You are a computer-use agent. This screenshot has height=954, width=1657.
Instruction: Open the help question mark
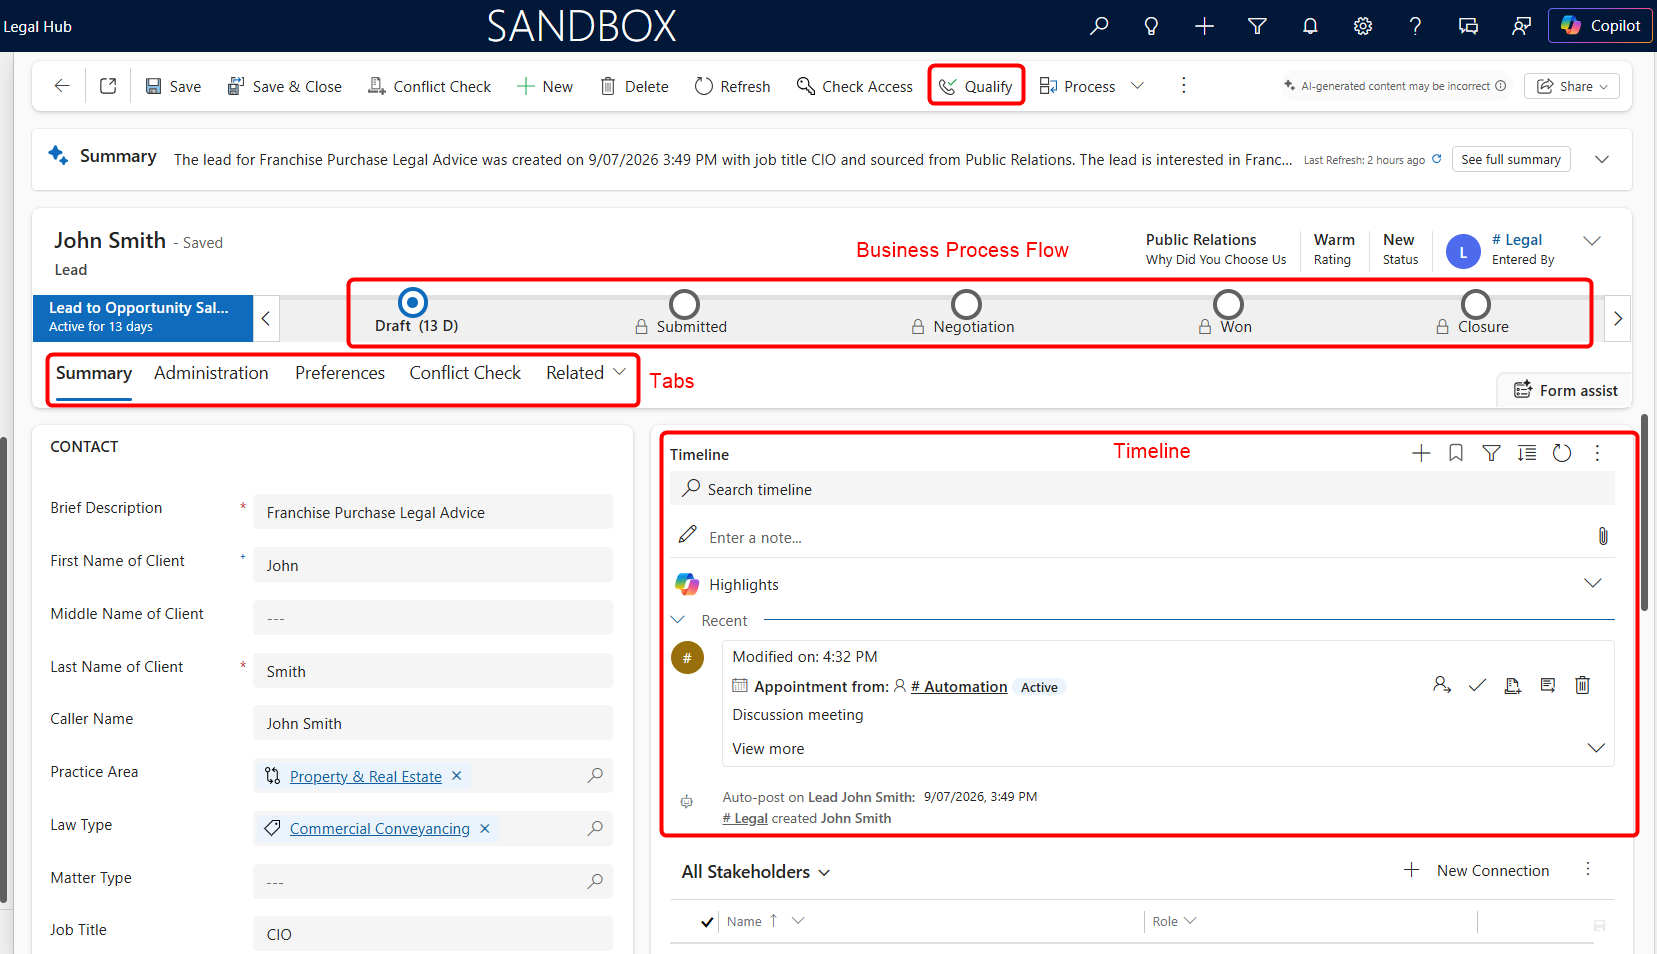click(1415, 26)
